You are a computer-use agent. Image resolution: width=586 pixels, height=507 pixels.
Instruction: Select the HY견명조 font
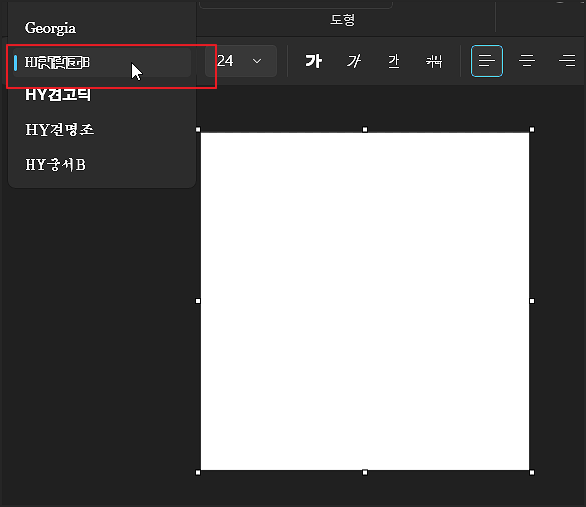(59, 130)
